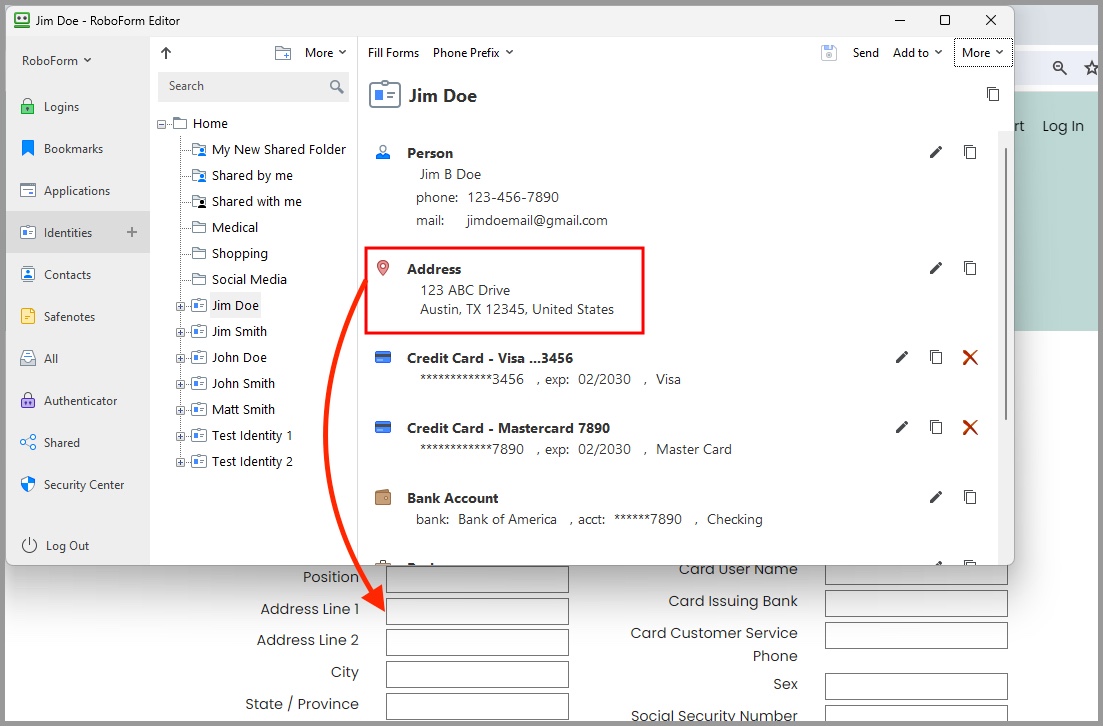This screenshot has height=726, width=1103.
Task: Edit the Address section
Action: 936,268
